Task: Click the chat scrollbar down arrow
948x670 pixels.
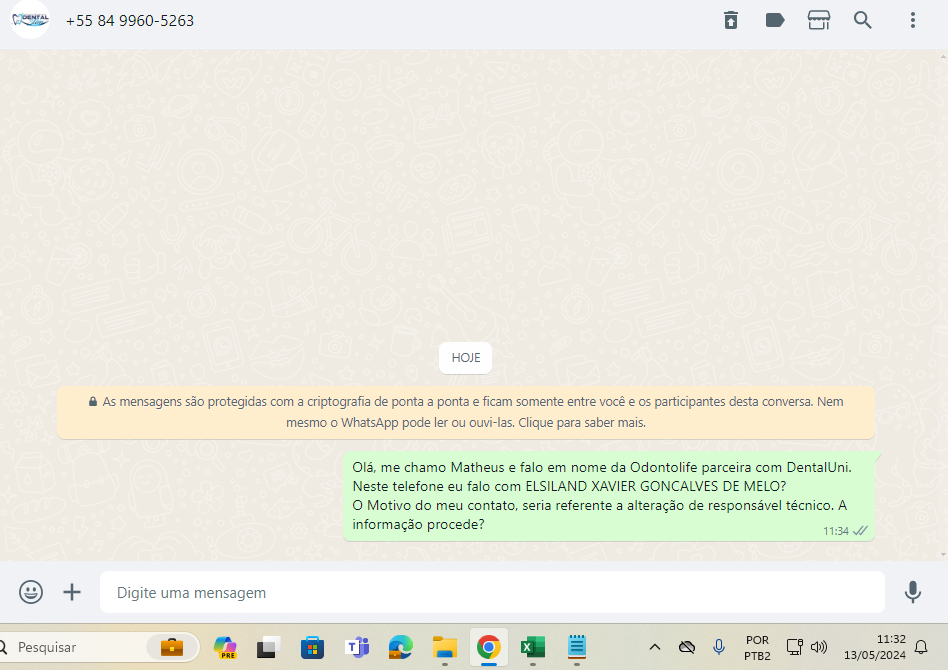Action: click(944, 555)
